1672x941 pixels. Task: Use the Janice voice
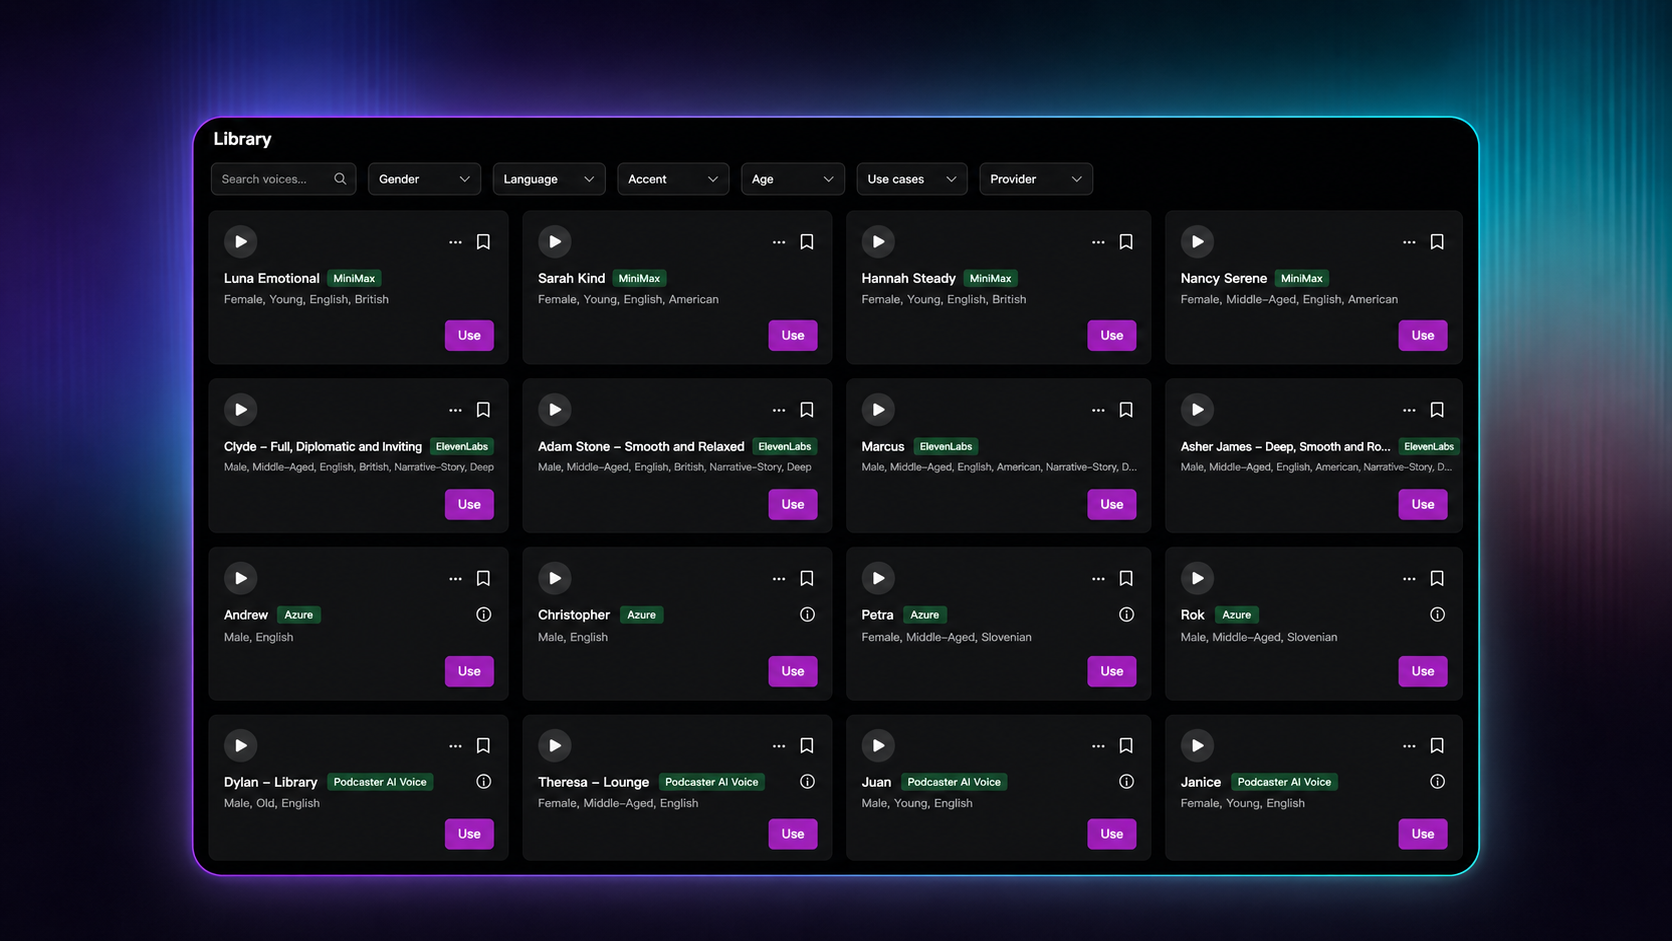(1423, 833)
